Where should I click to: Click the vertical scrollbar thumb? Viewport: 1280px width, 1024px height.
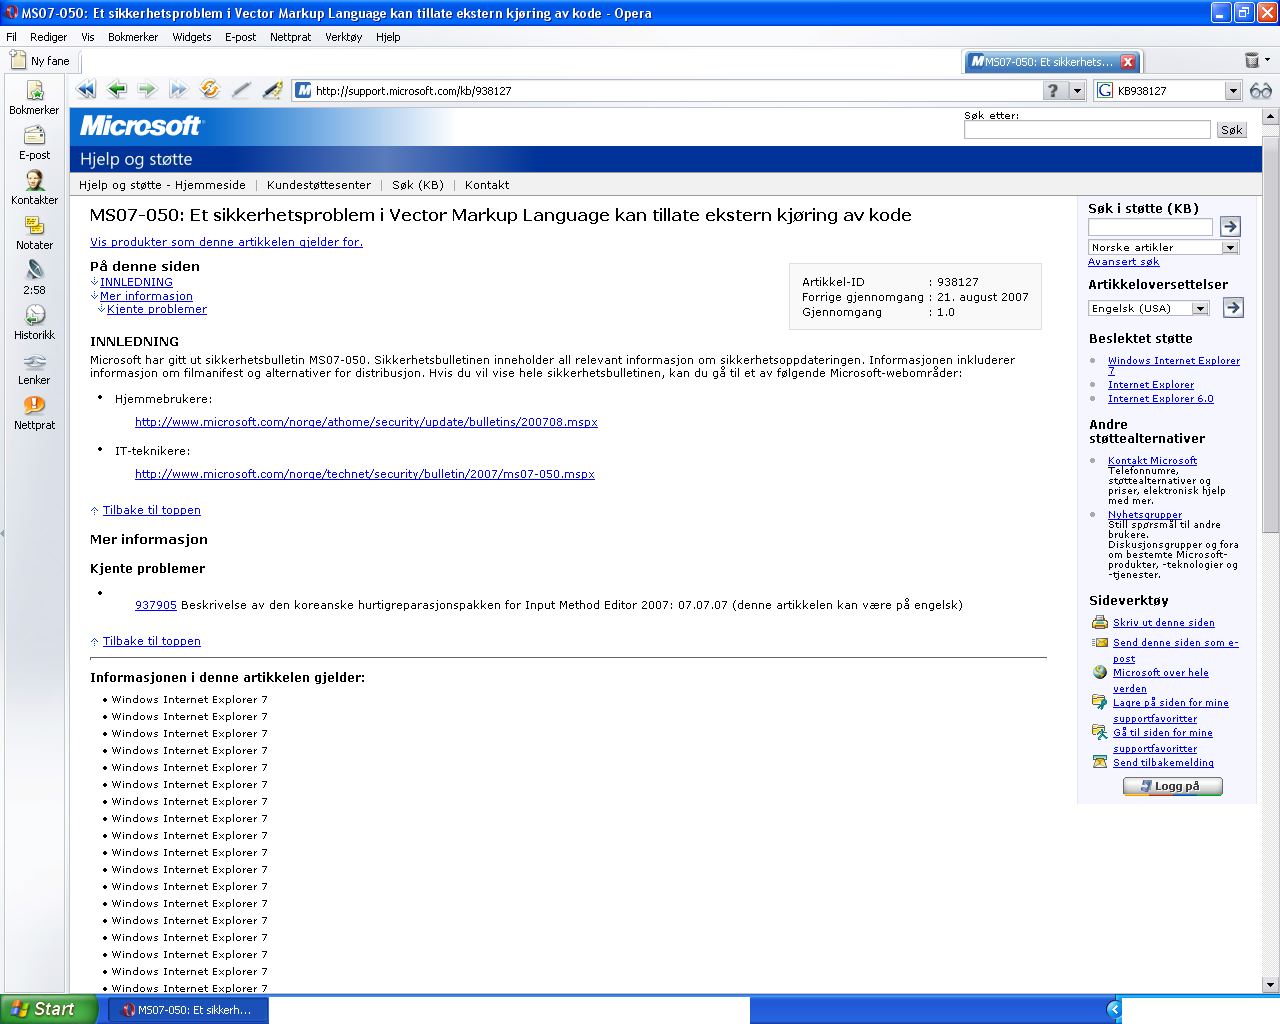tap(1271, 334)
